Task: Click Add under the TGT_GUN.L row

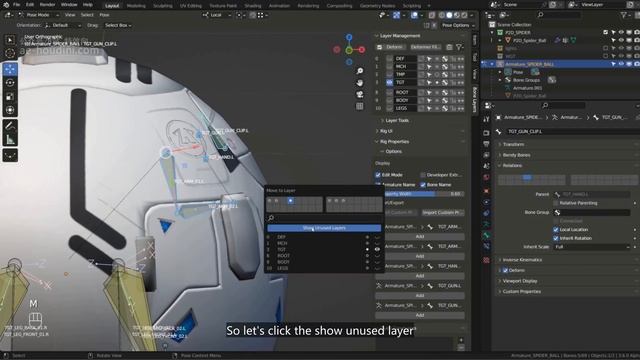Action: pyautogui.click(x=420, y=296)
